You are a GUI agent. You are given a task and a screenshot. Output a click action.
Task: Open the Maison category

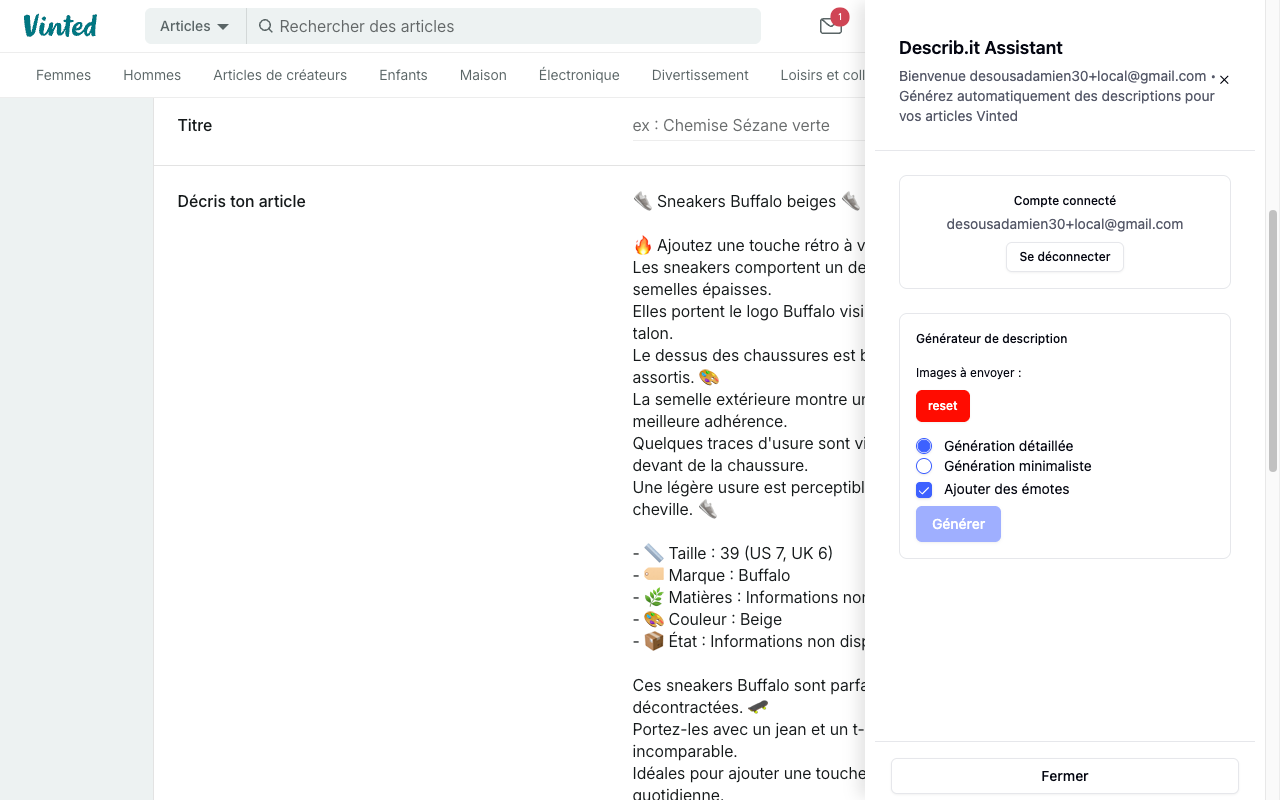tap(483, 75)
